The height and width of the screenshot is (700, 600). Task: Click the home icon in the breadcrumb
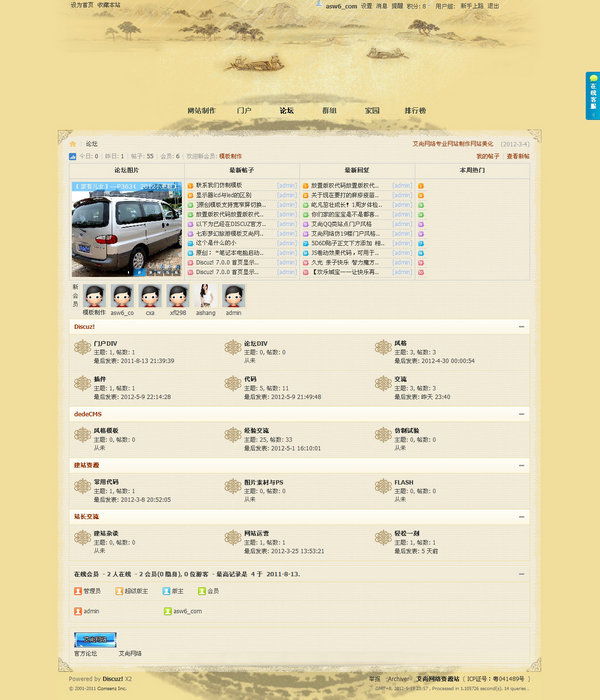(73, 144)
